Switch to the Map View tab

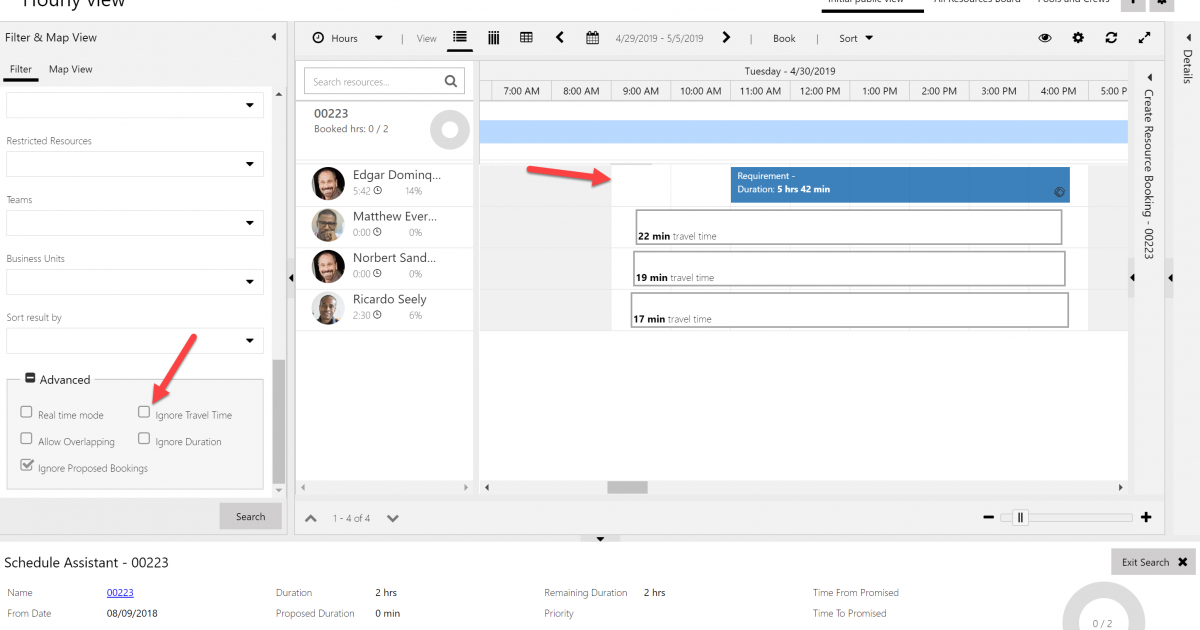(69, 69)
